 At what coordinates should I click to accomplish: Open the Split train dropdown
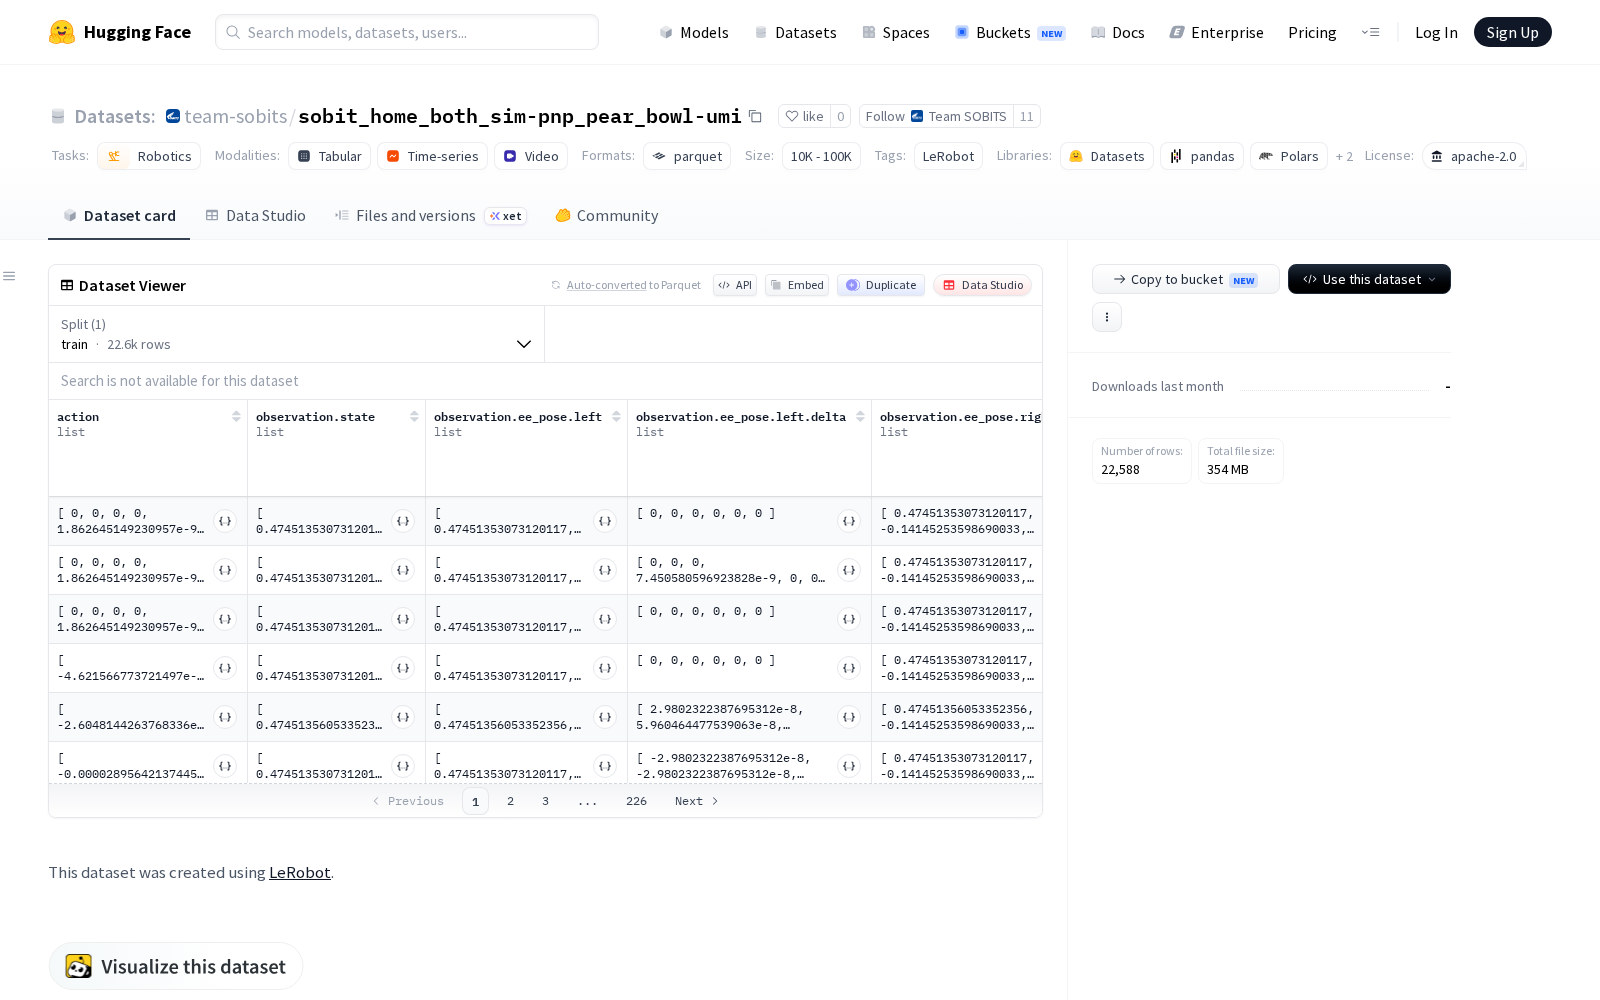pyautogui.click(x=297, y=334)
